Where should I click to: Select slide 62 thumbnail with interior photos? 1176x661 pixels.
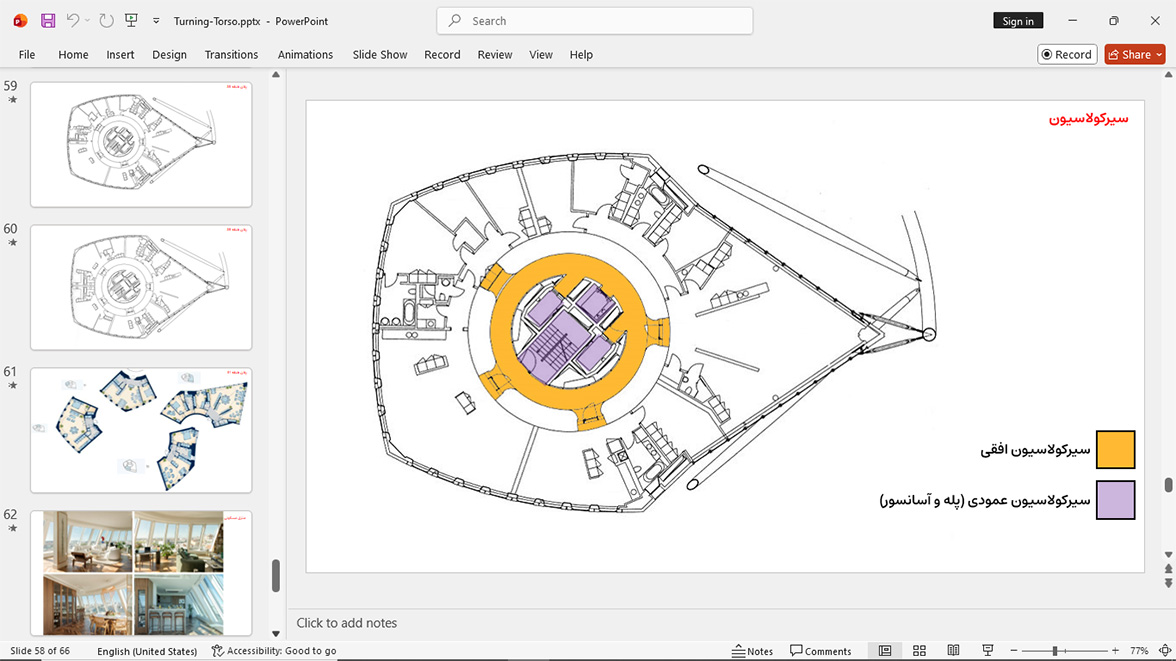[x=141, y=573]
